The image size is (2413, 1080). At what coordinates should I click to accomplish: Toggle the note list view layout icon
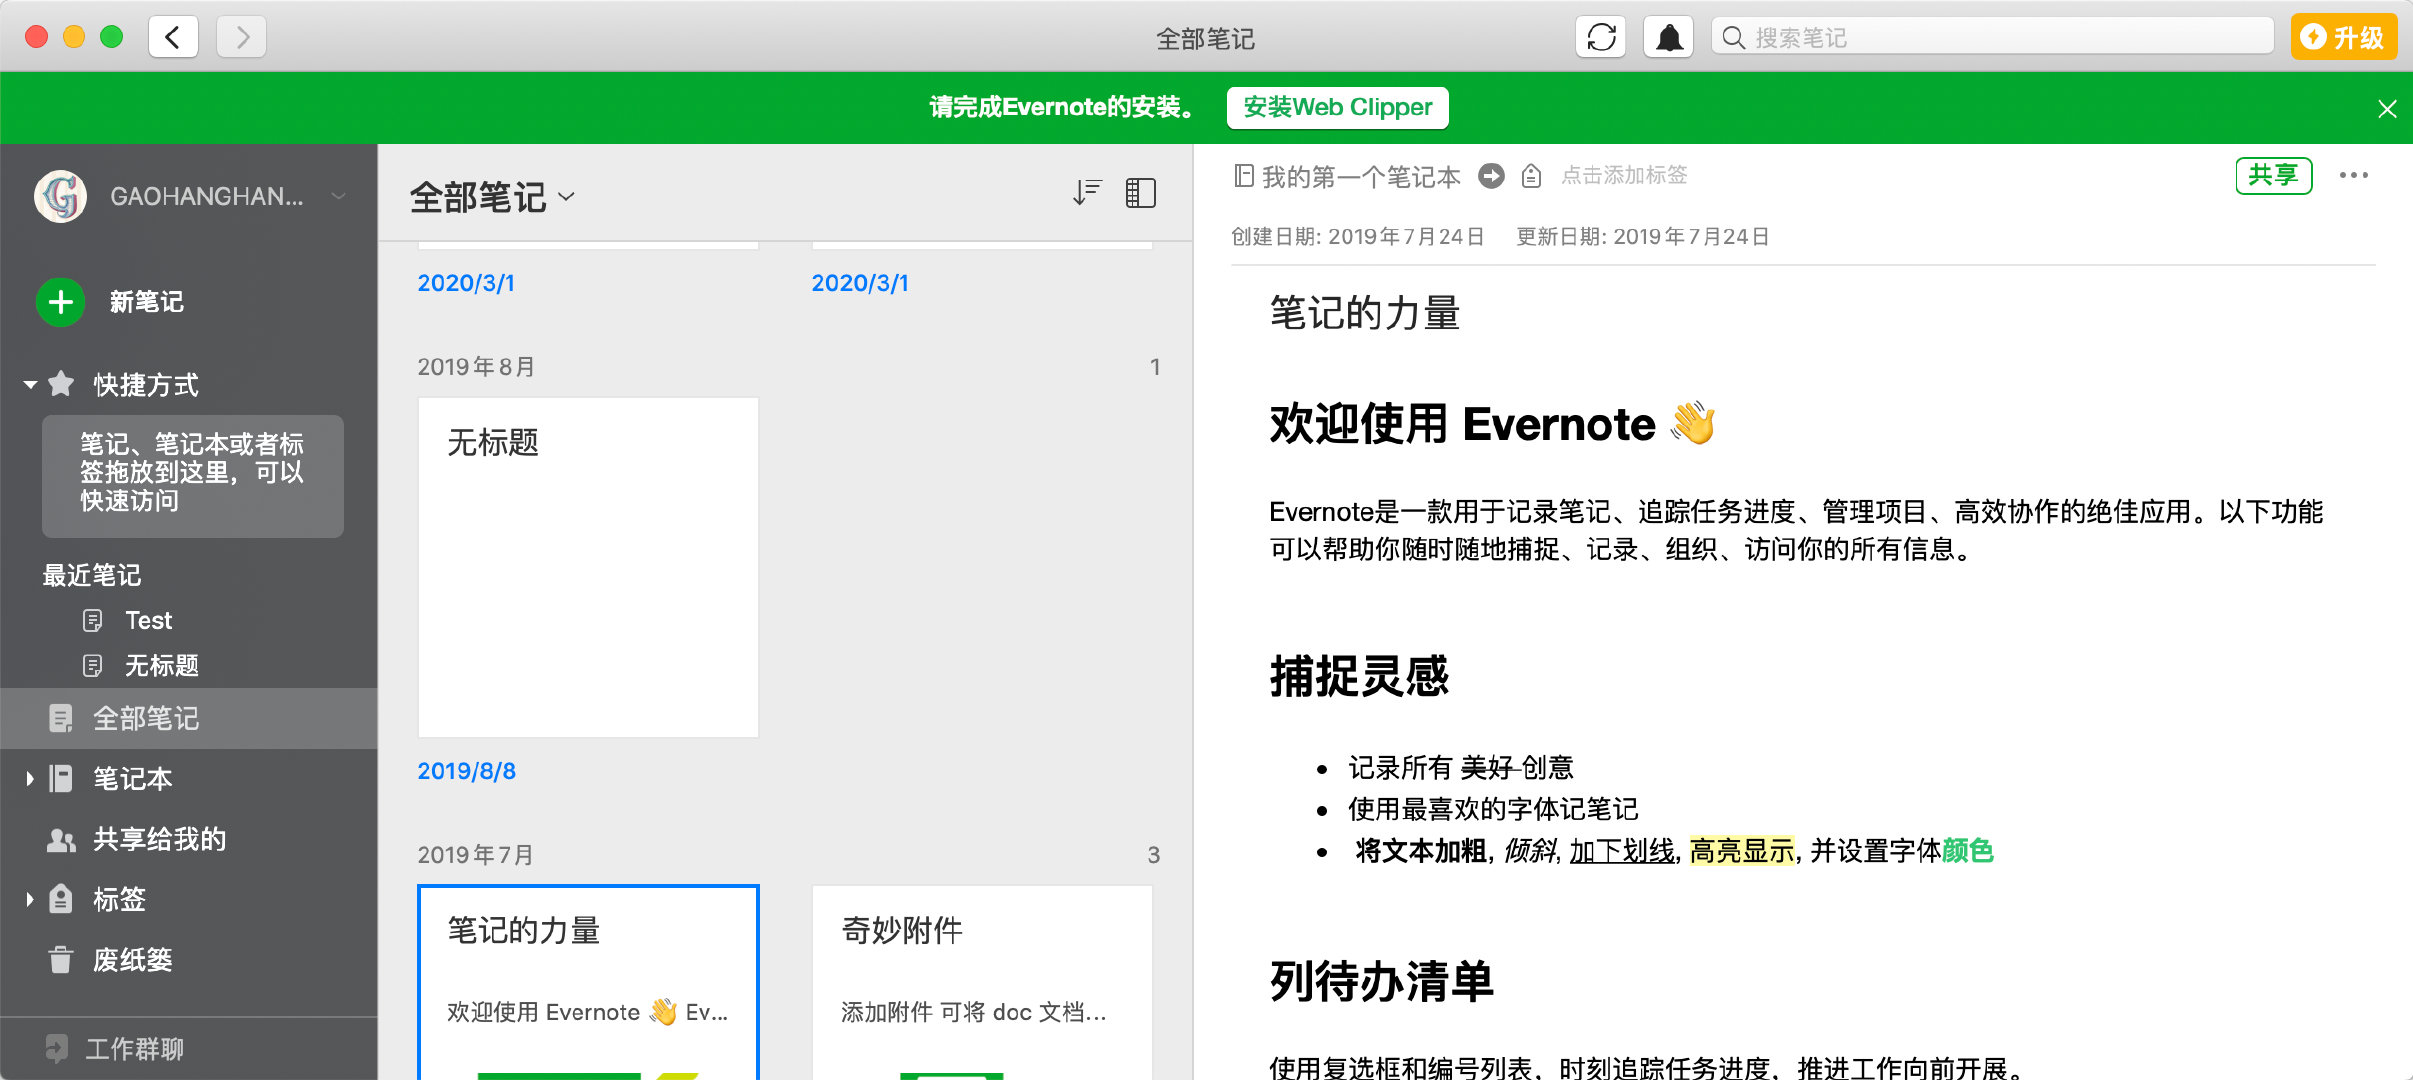1140,192
